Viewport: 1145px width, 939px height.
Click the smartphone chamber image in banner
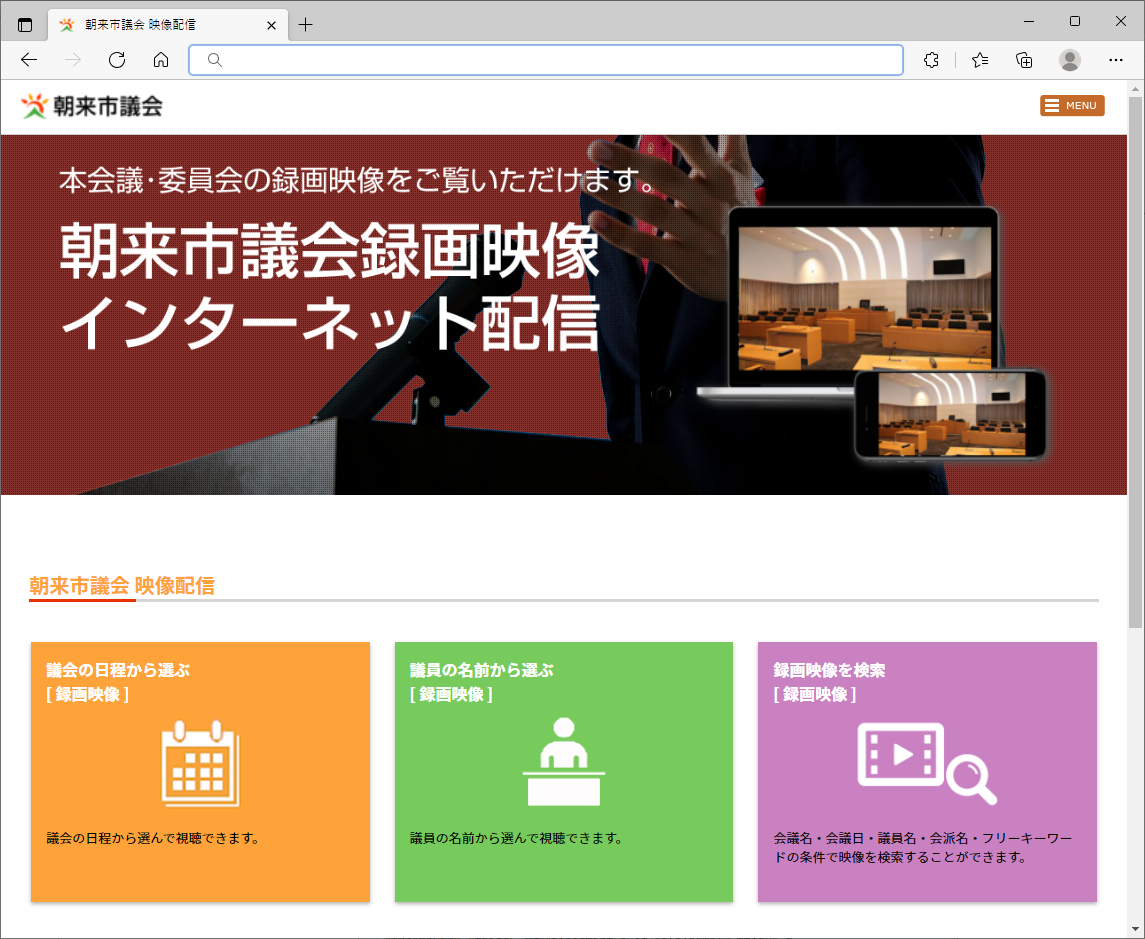point(951,414)
